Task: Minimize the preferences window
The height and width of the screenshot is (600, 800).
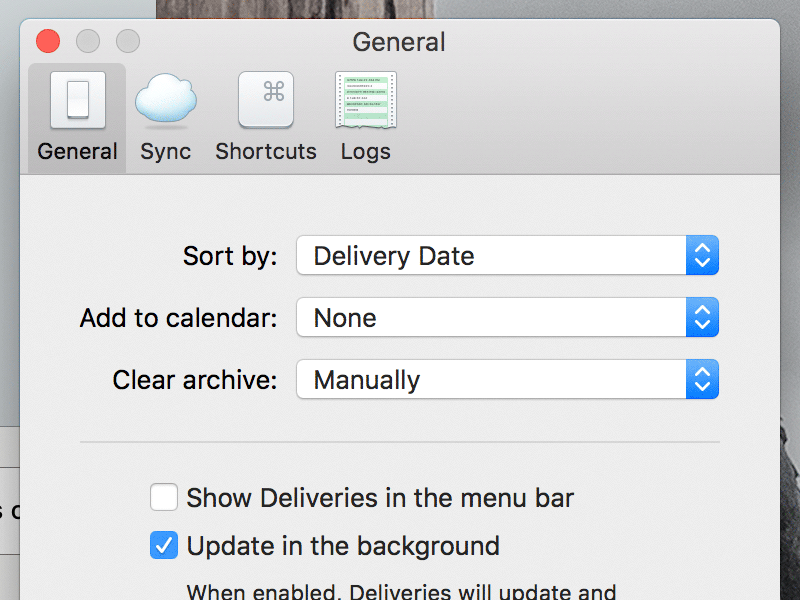Action: [x=87, y=41]
